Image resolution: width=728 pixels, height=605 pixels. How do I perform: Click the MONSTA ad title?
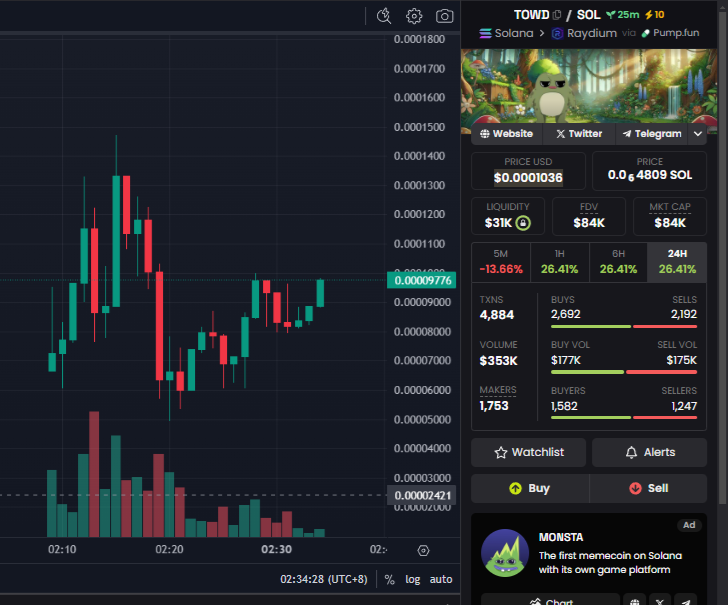[x=561, y=537]
